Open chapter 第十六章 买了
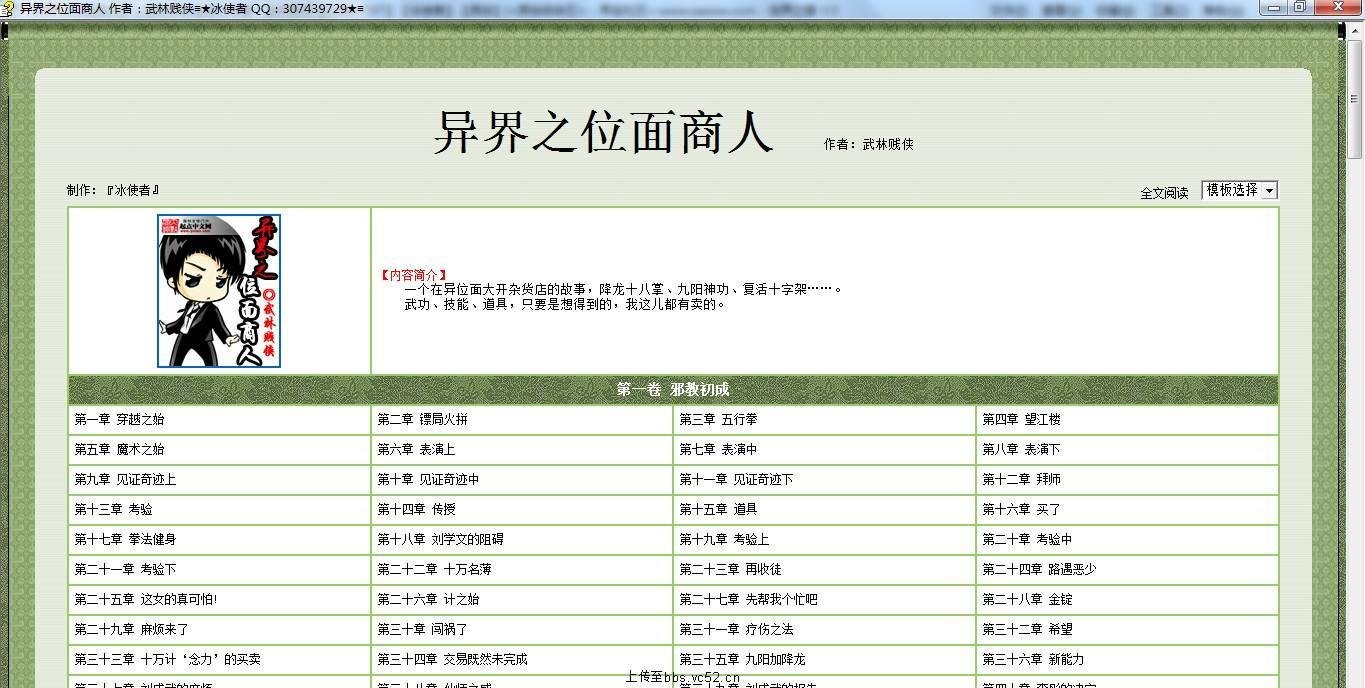 1017,509
